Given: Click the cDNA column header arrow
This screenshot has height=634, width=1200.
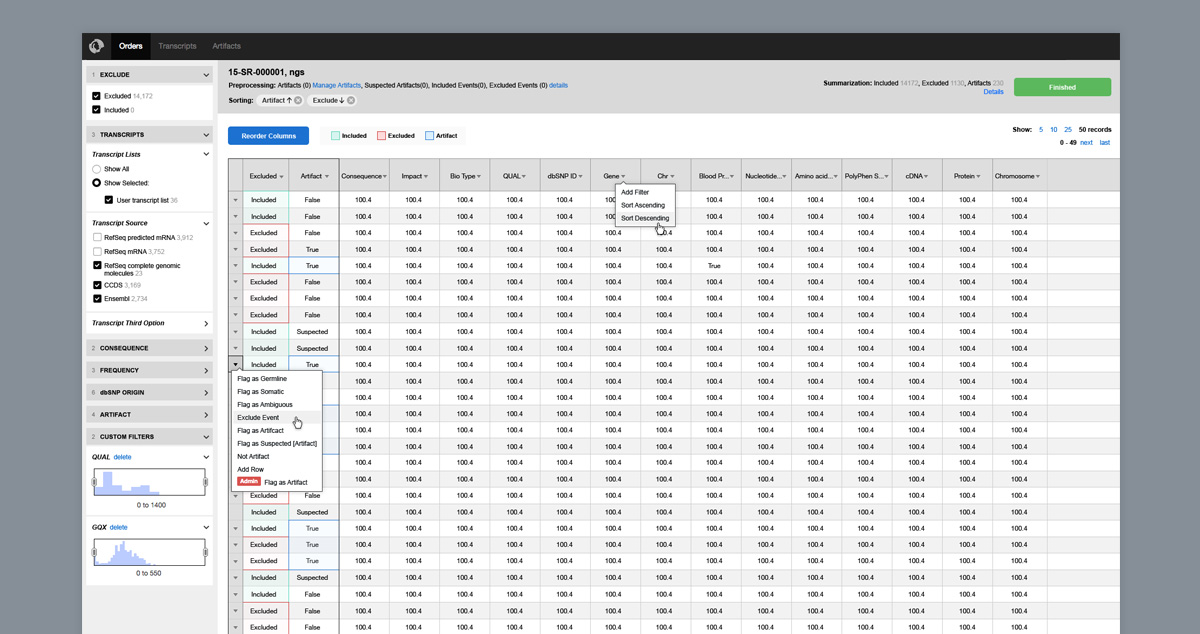Looking at the screenshot, I should tap(926, 177).
